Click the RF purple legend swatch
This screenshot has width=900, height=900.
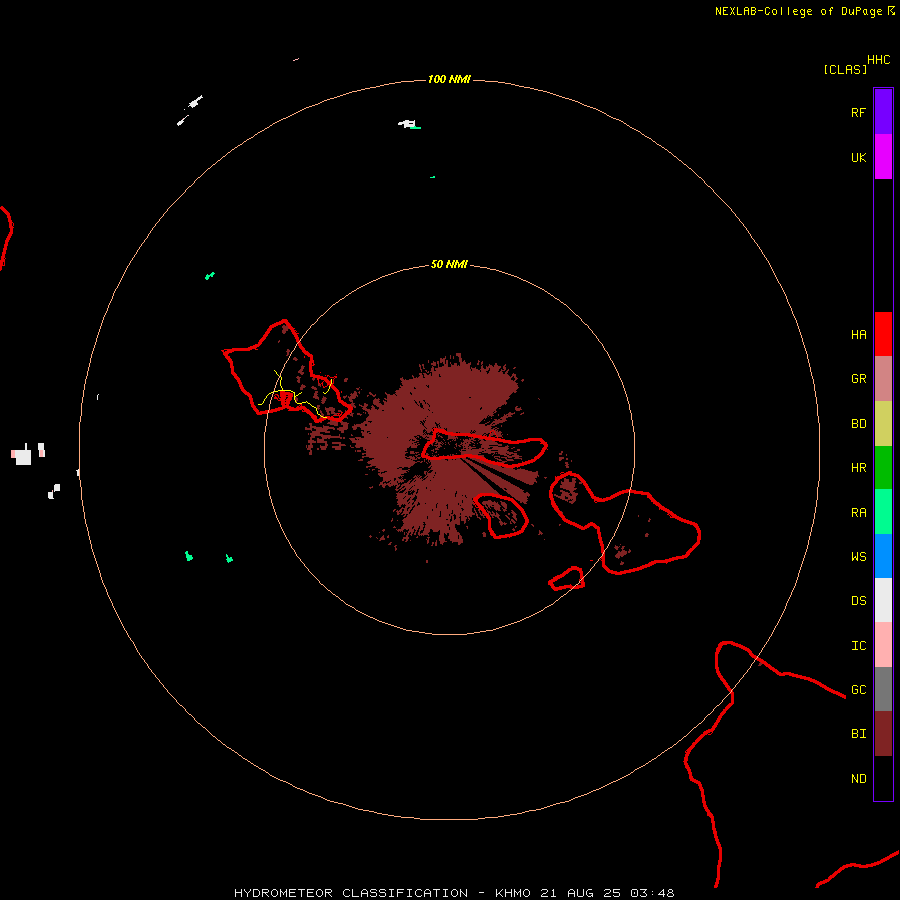click(883, 111)
